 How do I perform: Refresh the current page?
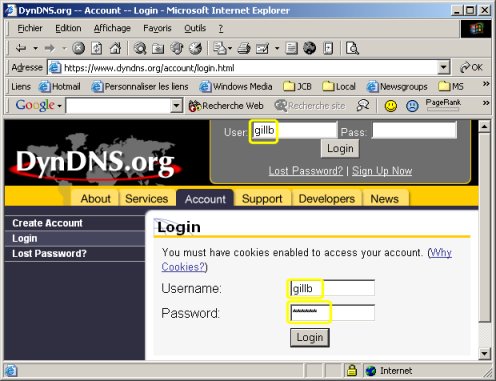[x=97, y=49]
